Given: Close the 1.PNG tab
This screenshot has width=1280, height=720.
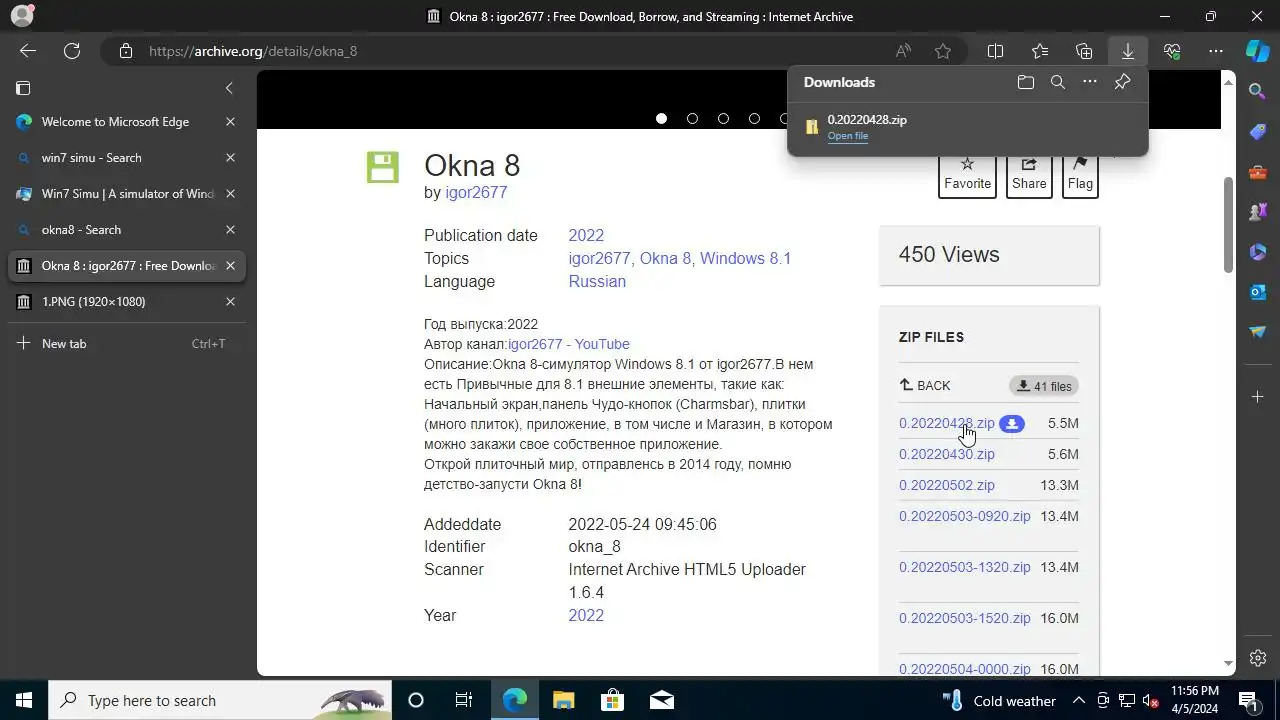Looking at the screenshot, I should pyautogui.click(x=230, y=302).
